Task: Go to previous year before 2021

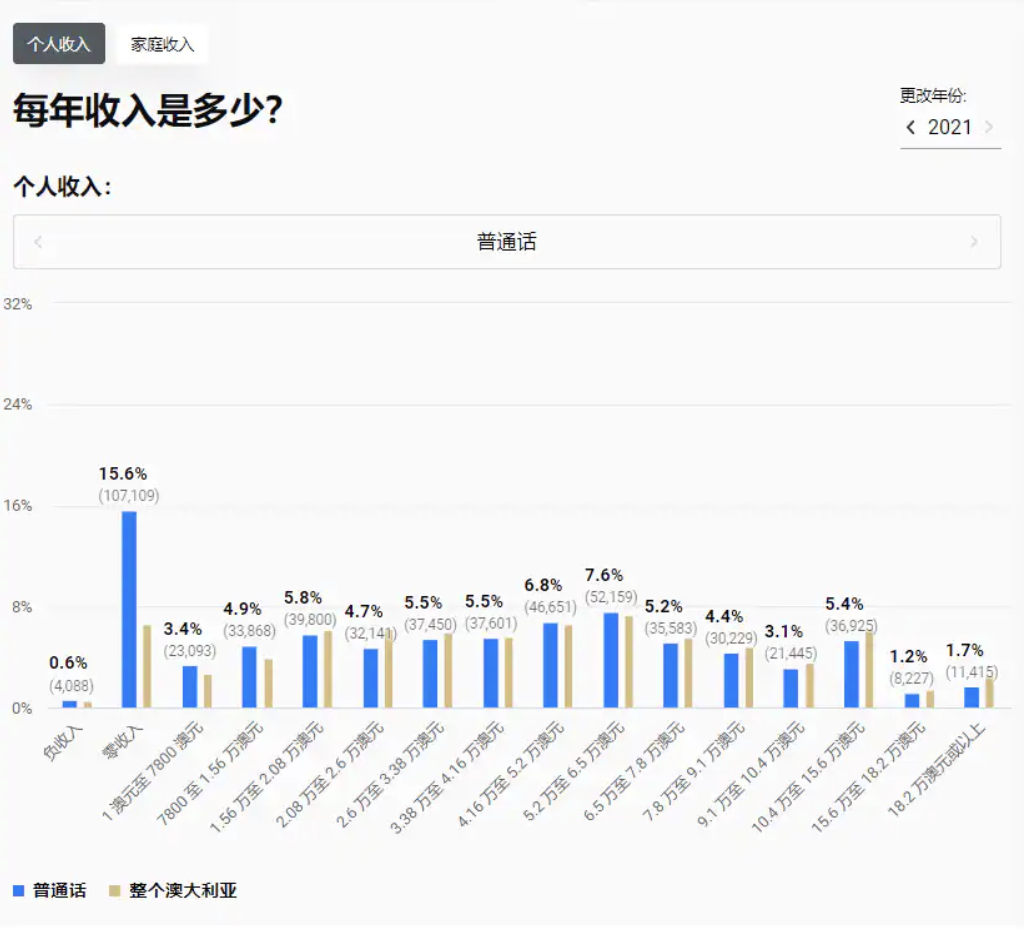Action: click(x=911, y=127)
